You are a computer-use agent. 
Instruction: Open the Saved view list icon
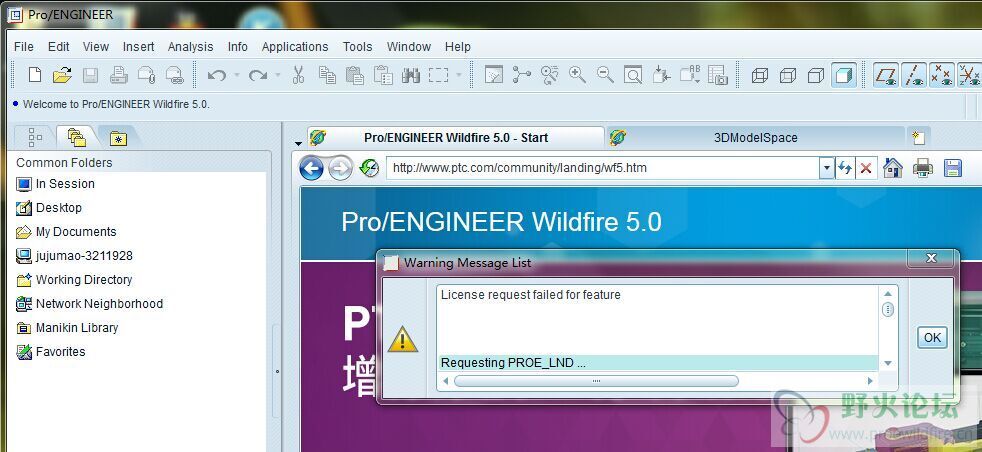pos(690,76)
